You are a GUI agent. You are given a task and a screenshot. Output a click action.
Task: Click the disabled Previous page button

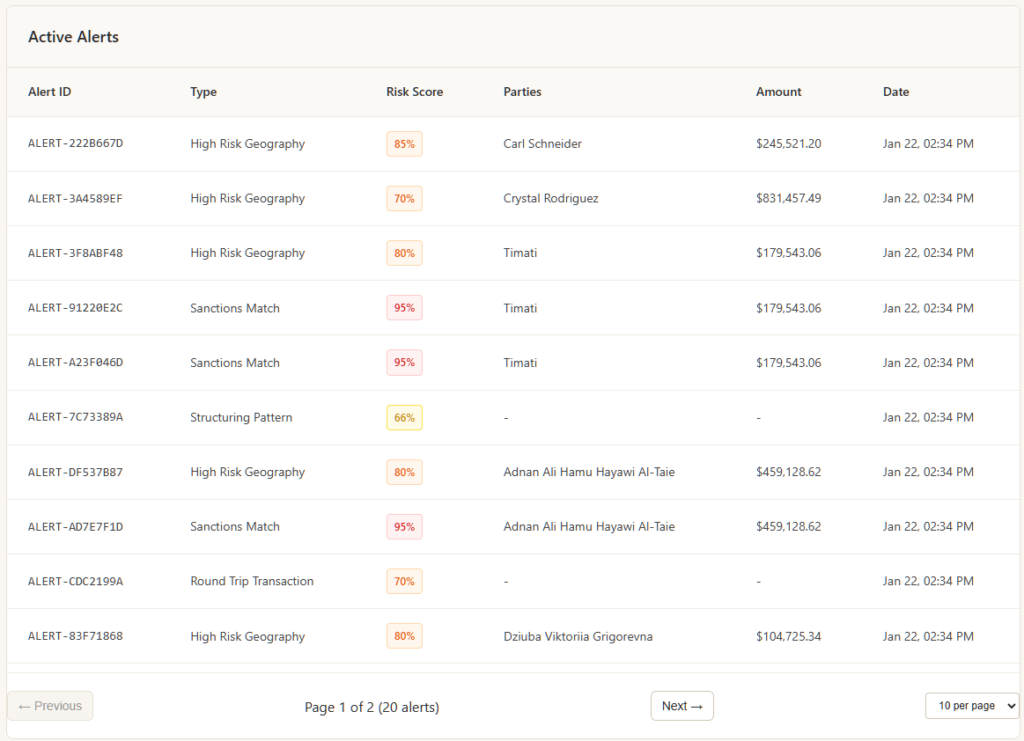tap(50, 706)
